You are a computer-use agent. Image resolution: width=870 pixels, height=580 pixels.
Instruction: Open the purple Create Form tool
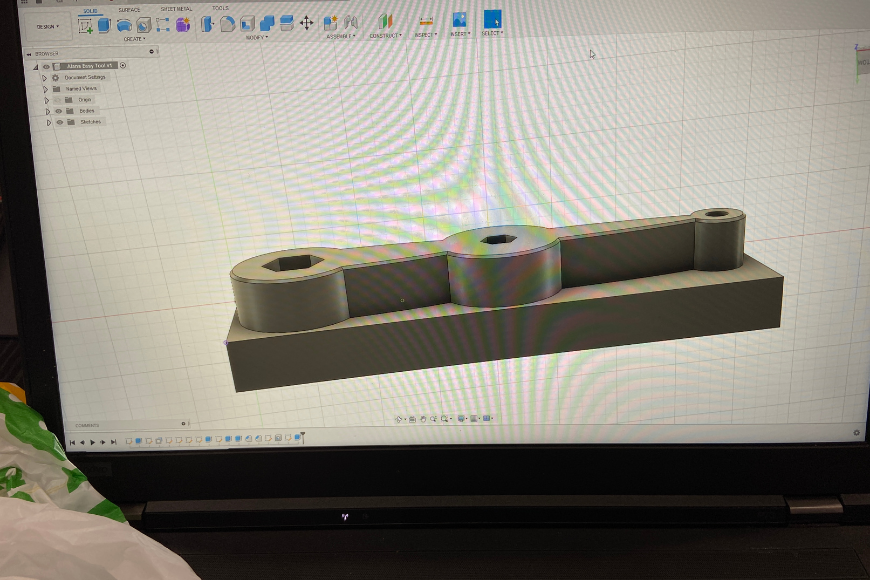183,24
